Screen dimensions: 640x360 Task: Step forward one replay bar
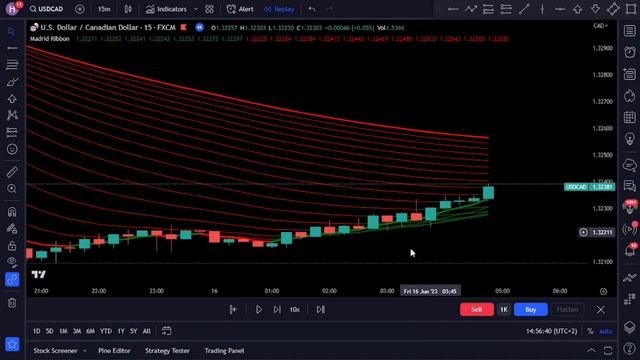tap(277, 310)
